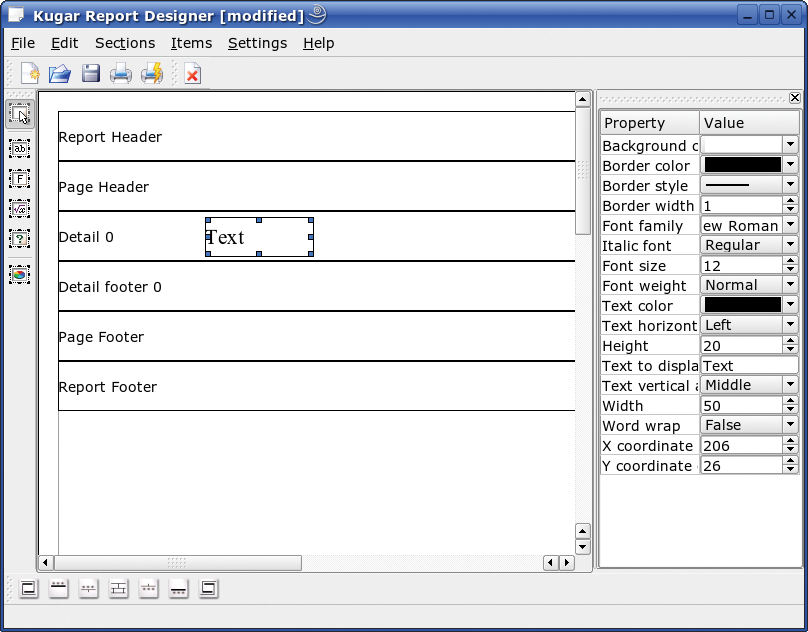Print the report using the printer icon
This screenshot has width=808, height=632.
[121, 73]
